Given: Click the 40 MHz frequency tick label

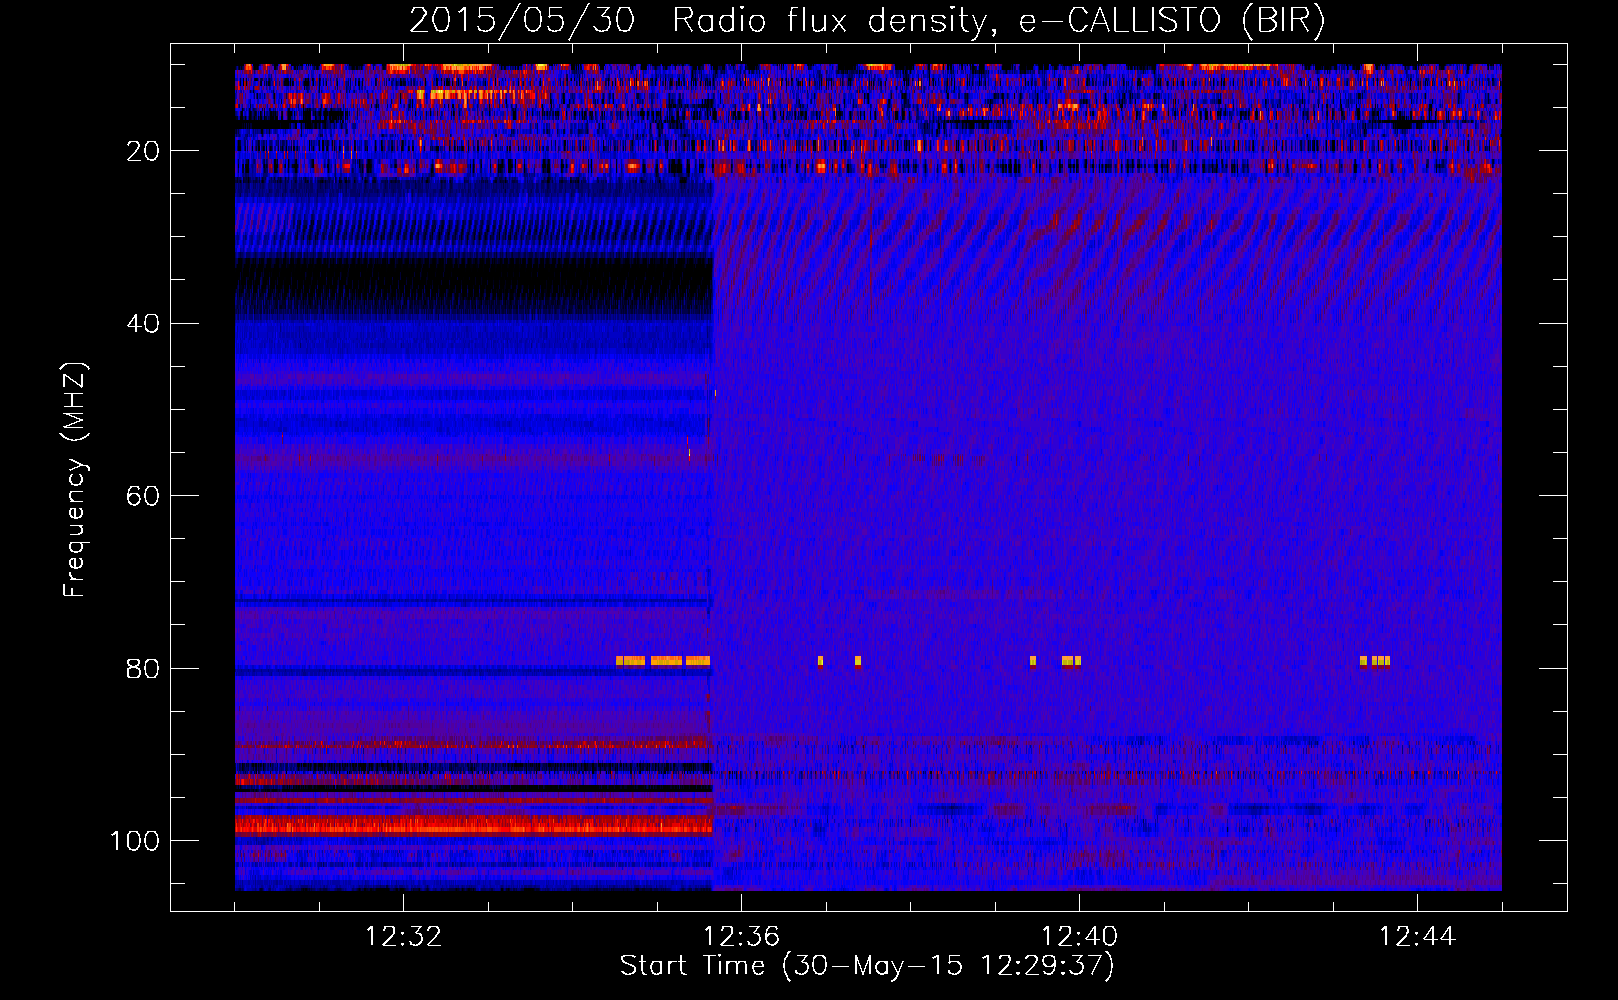Looking at the screenshot, I should click(x=143, y=323).
